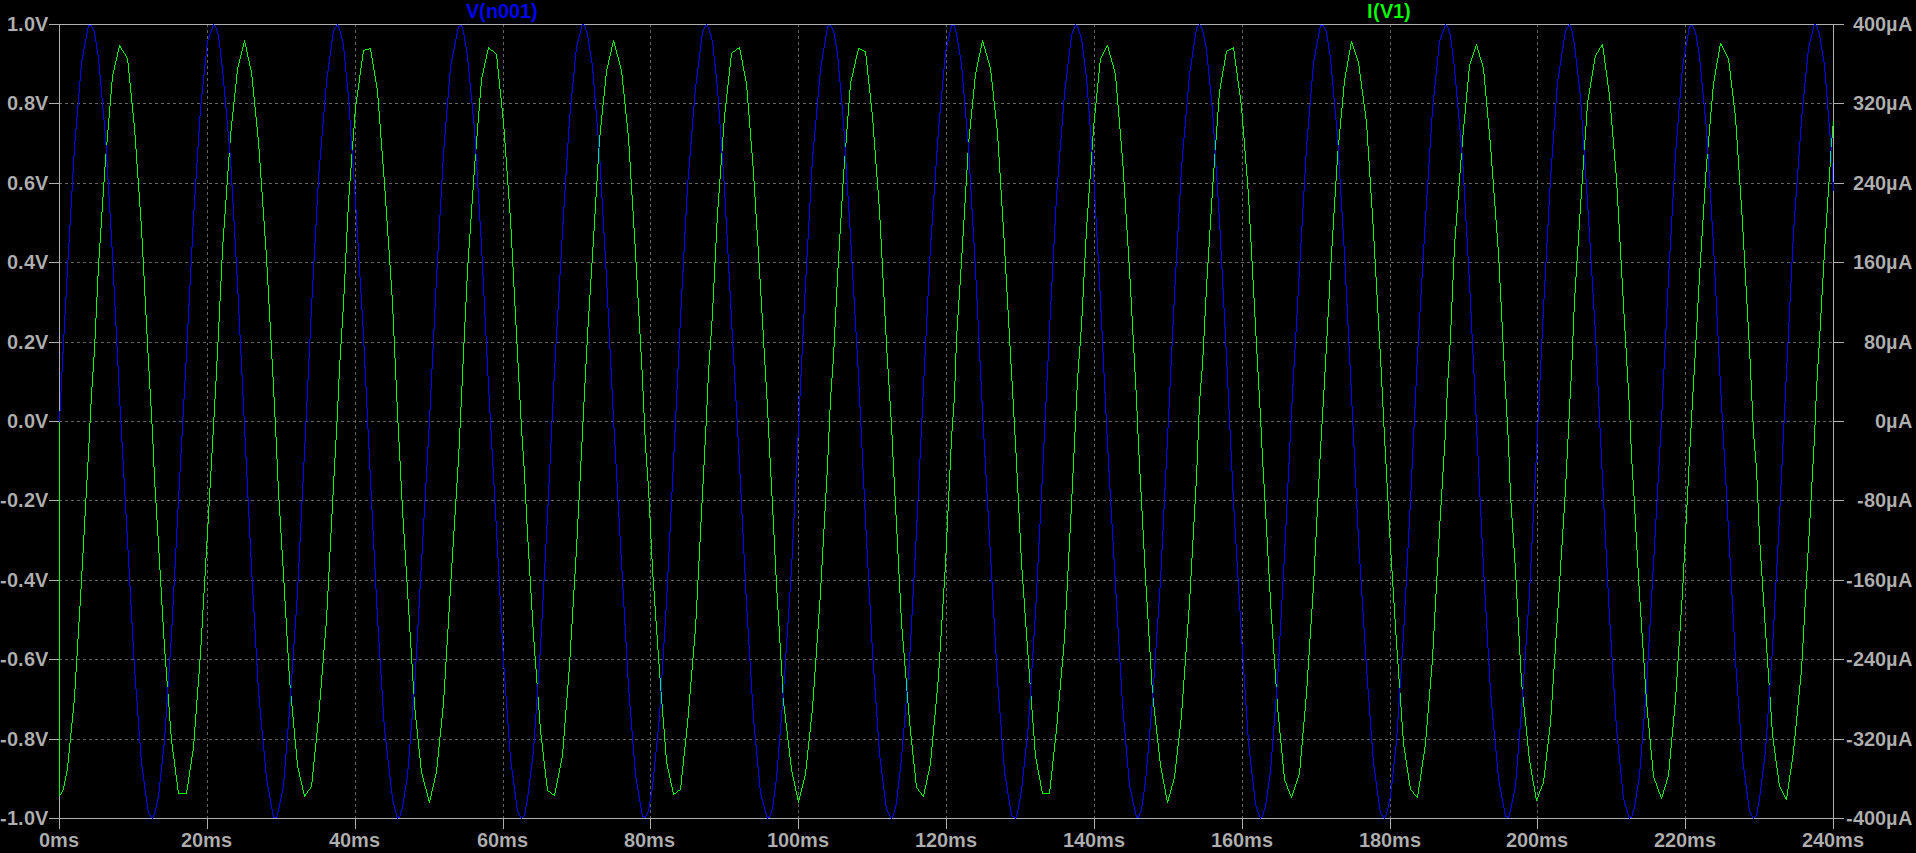Click the 240ms time axis label

pos(1832,840)
